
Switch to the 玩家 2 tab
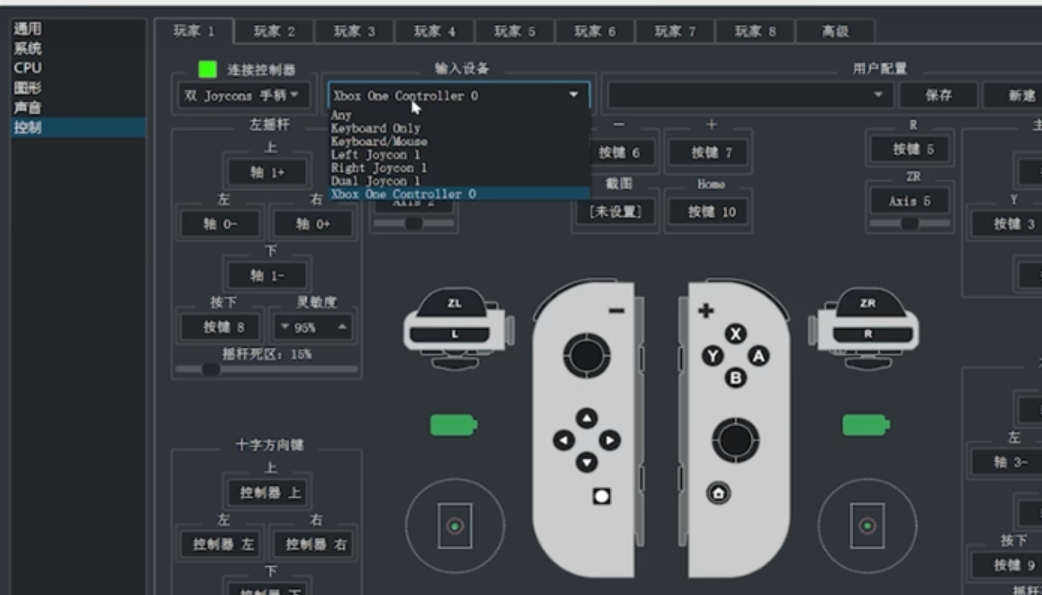(273, 30)
